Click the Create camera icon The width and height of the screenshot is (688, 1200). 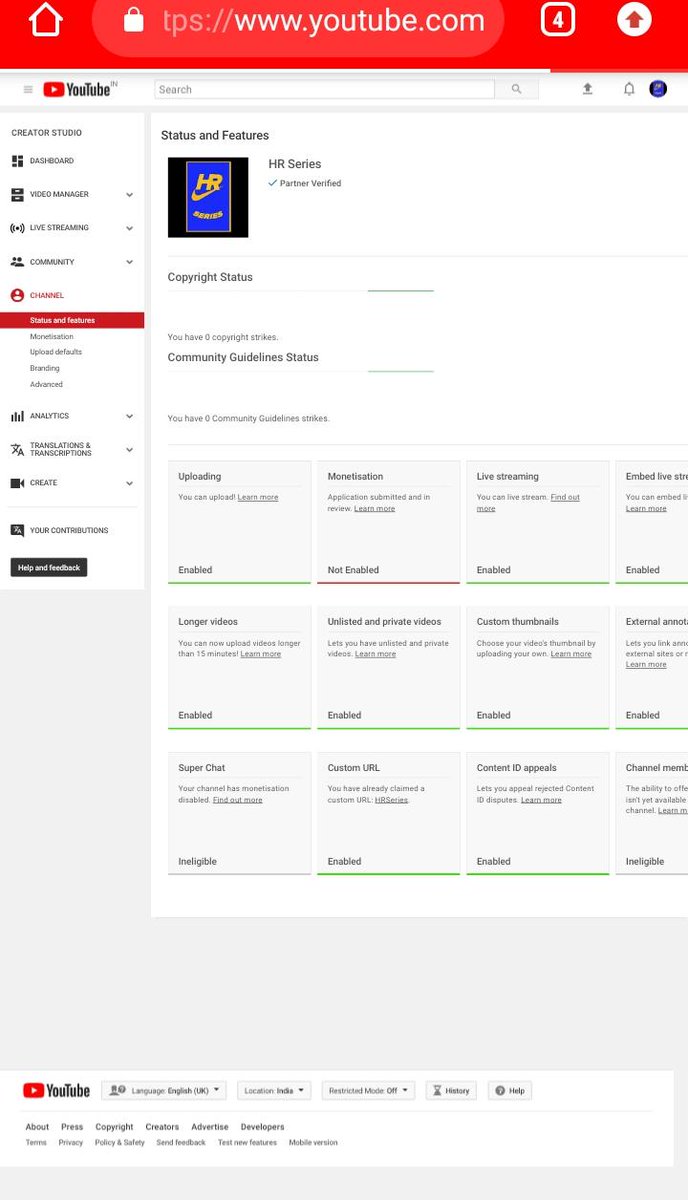[17, 483]
